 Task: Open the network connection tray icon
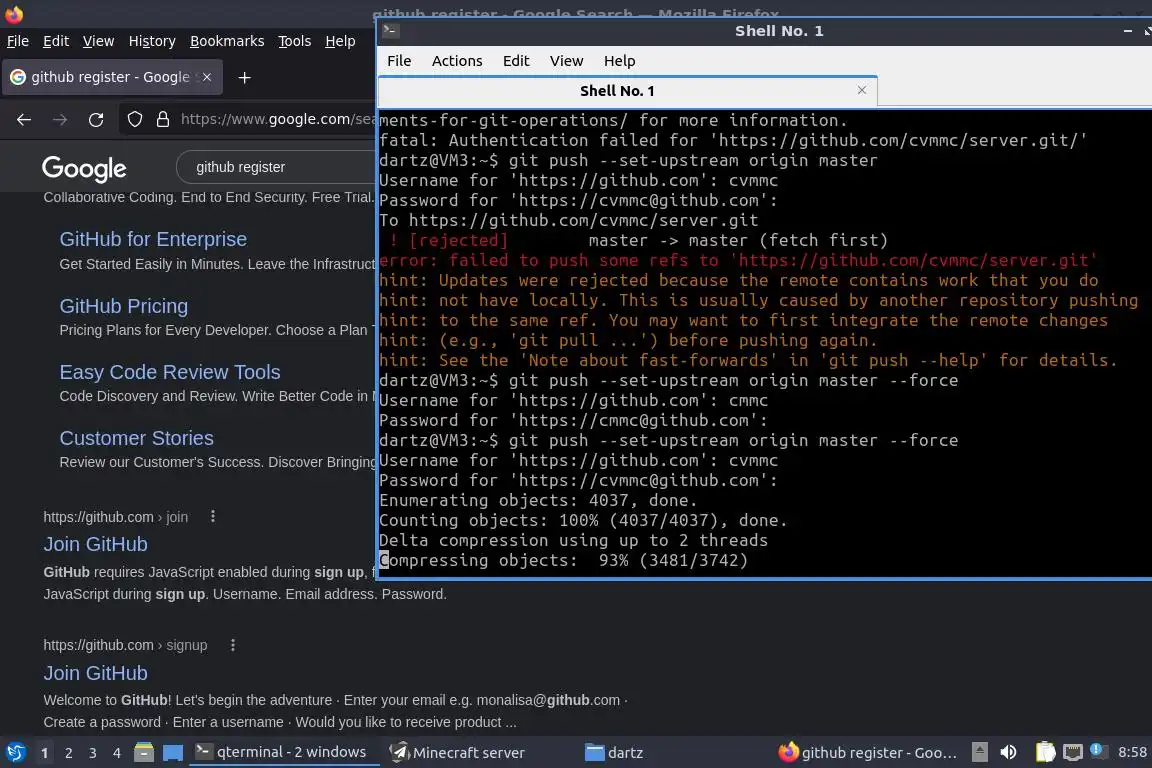click(1073, 752)
